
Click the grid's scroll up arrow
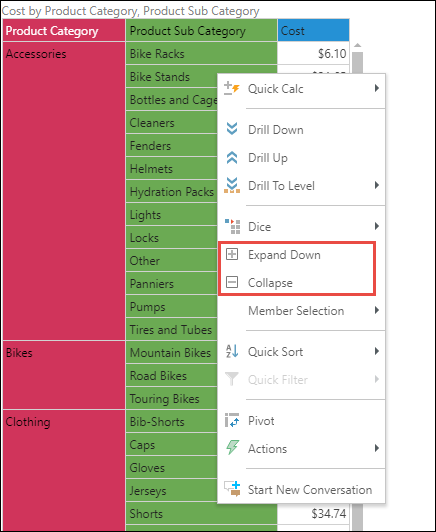(x=357, y=45)
